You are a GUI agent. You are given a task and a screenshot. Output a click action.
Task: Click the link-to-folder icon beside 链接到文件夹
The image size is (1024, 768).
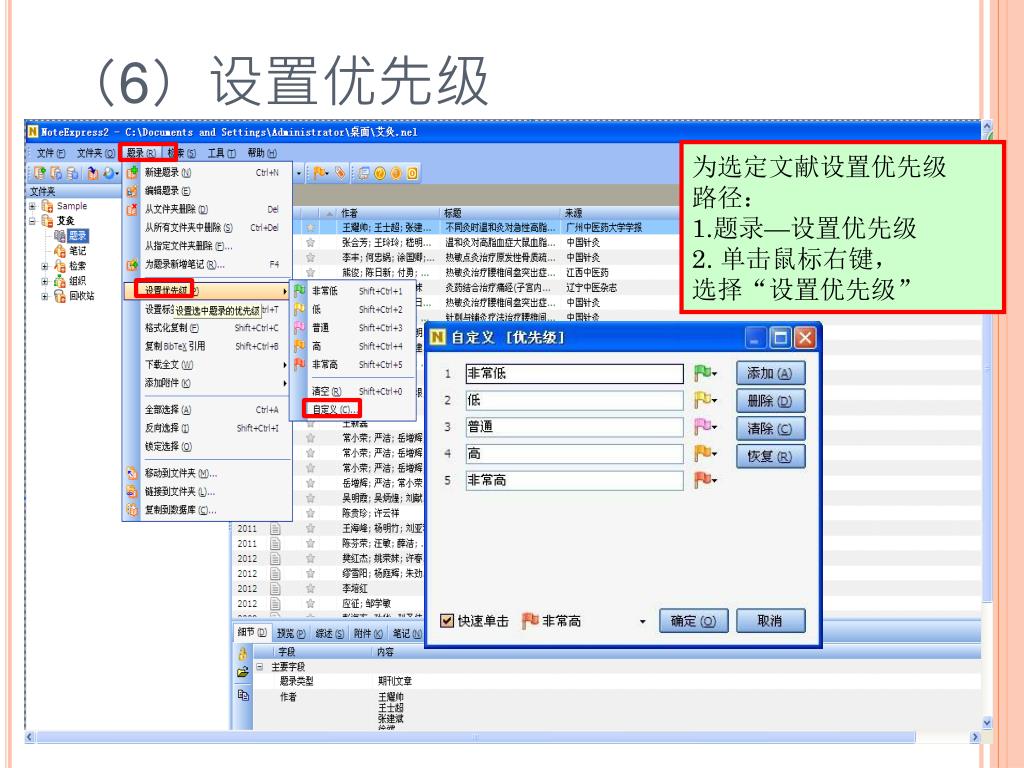(x=132, y=491)
